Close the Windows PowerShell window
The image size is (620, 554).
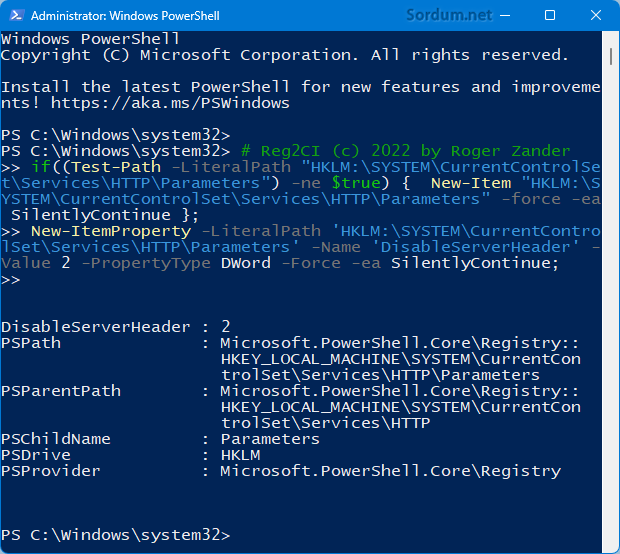tap(596, 17)
